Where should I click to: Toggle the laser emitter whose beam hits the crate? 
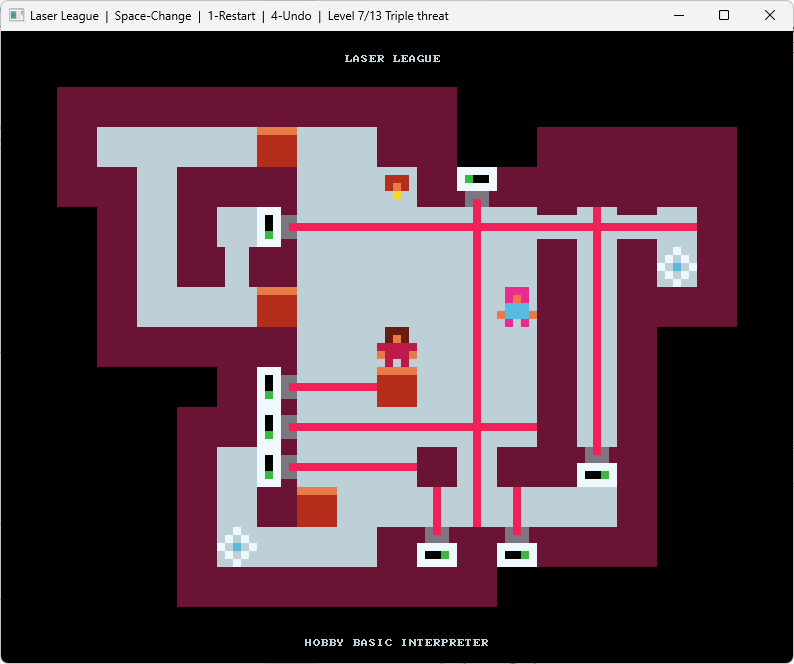[x=269, y=387]
